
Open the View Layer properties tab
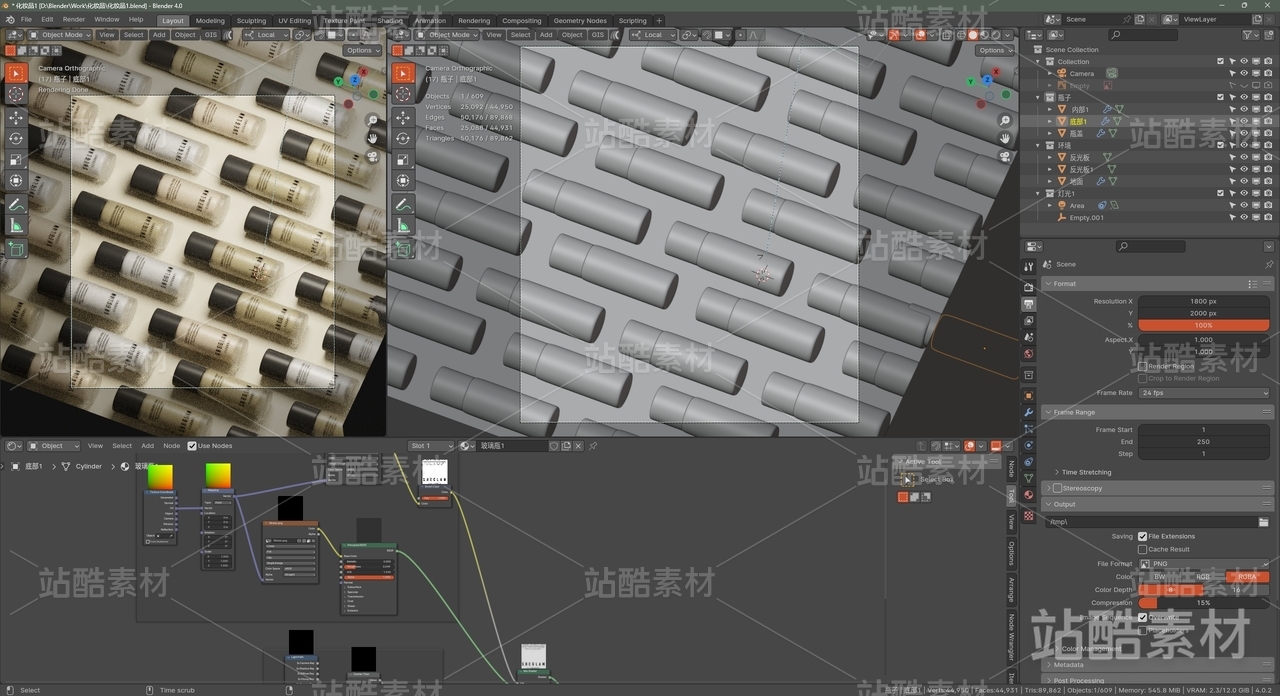[x=1028, y=321]
